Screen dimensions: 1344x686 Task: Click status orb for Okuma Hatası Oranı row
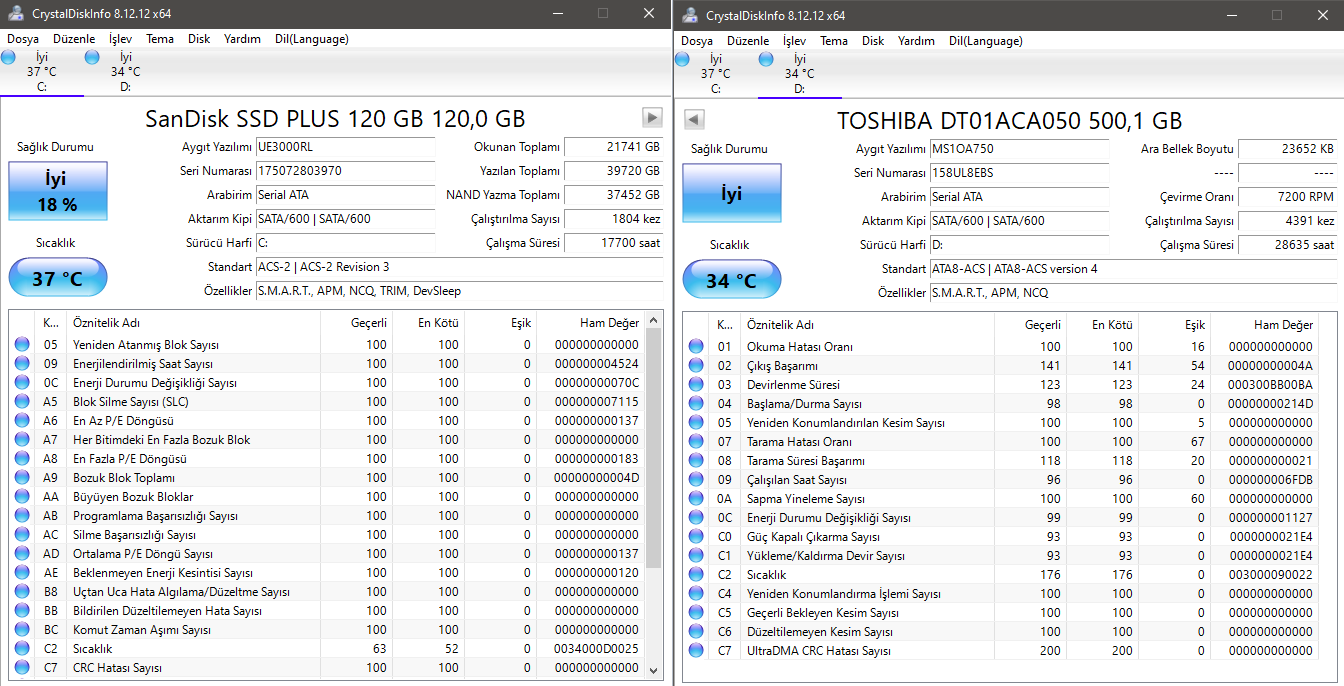tap(696, 347)
